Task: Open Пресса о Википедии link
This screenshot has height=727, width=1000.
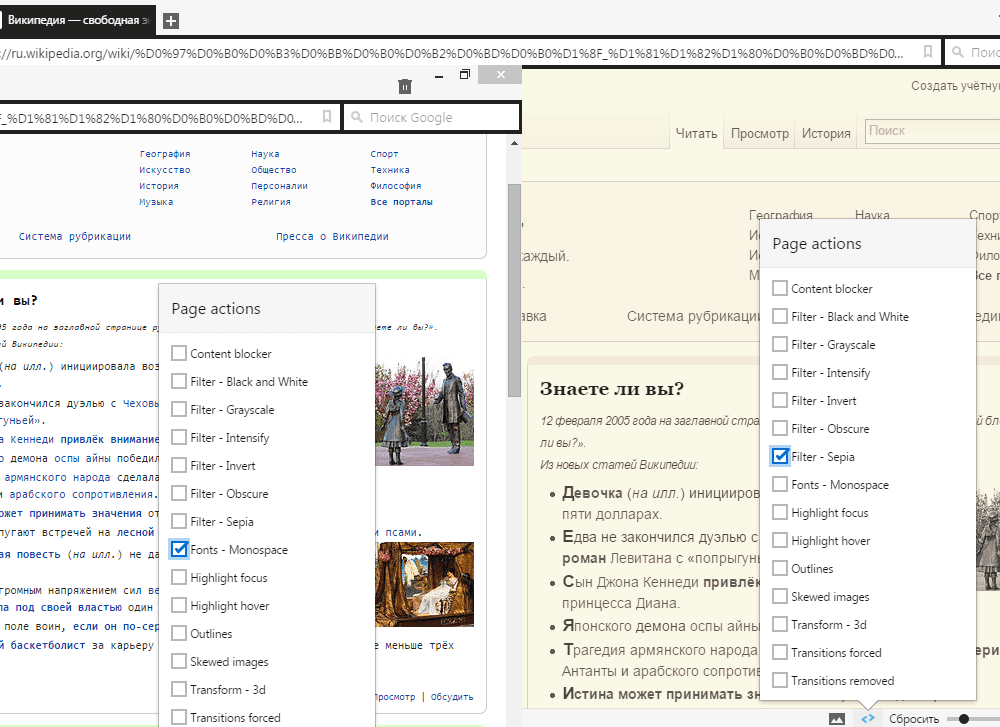Action: click(x=332, y=236)
